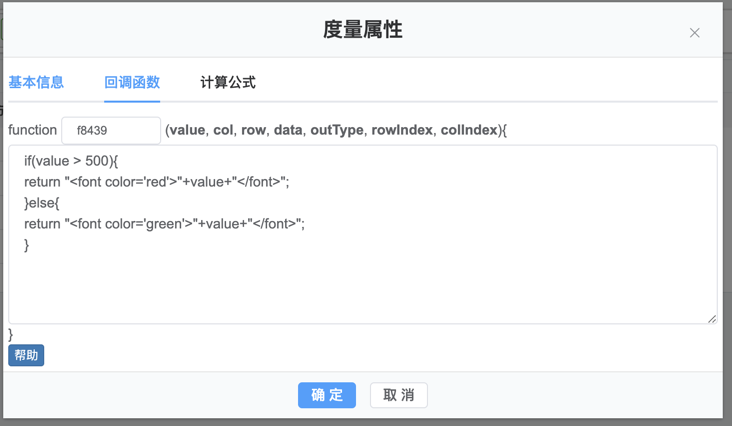Confirm with the 确定 button
The height and width of the screenshot is (426, 732).
point(327,395)
